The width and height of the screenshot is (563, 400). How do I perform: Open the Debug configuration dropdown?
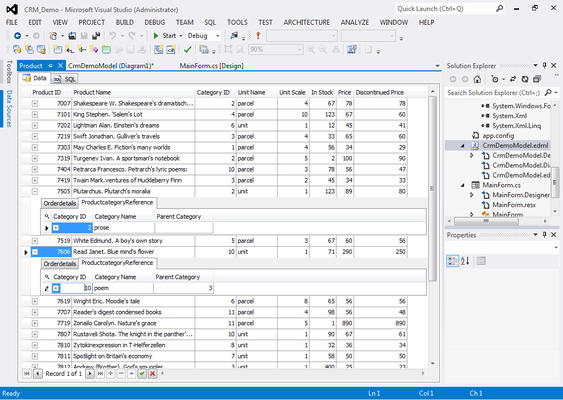(x=218, y=36)
